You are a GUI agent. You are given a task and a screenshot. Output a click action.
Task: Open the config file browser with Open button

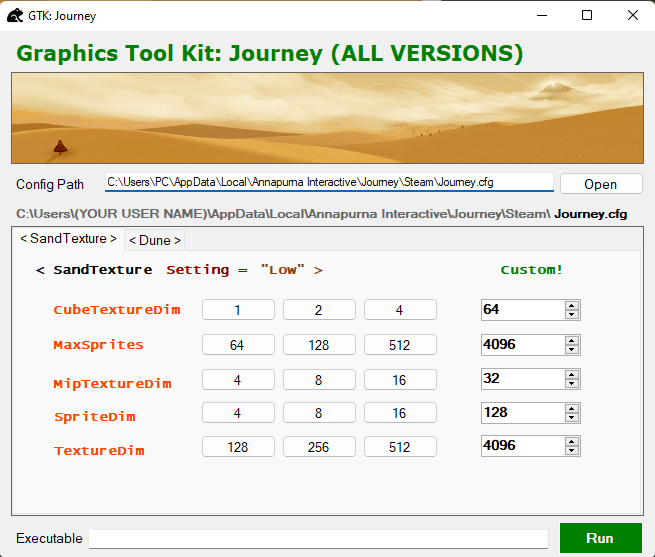pos(601,184)
